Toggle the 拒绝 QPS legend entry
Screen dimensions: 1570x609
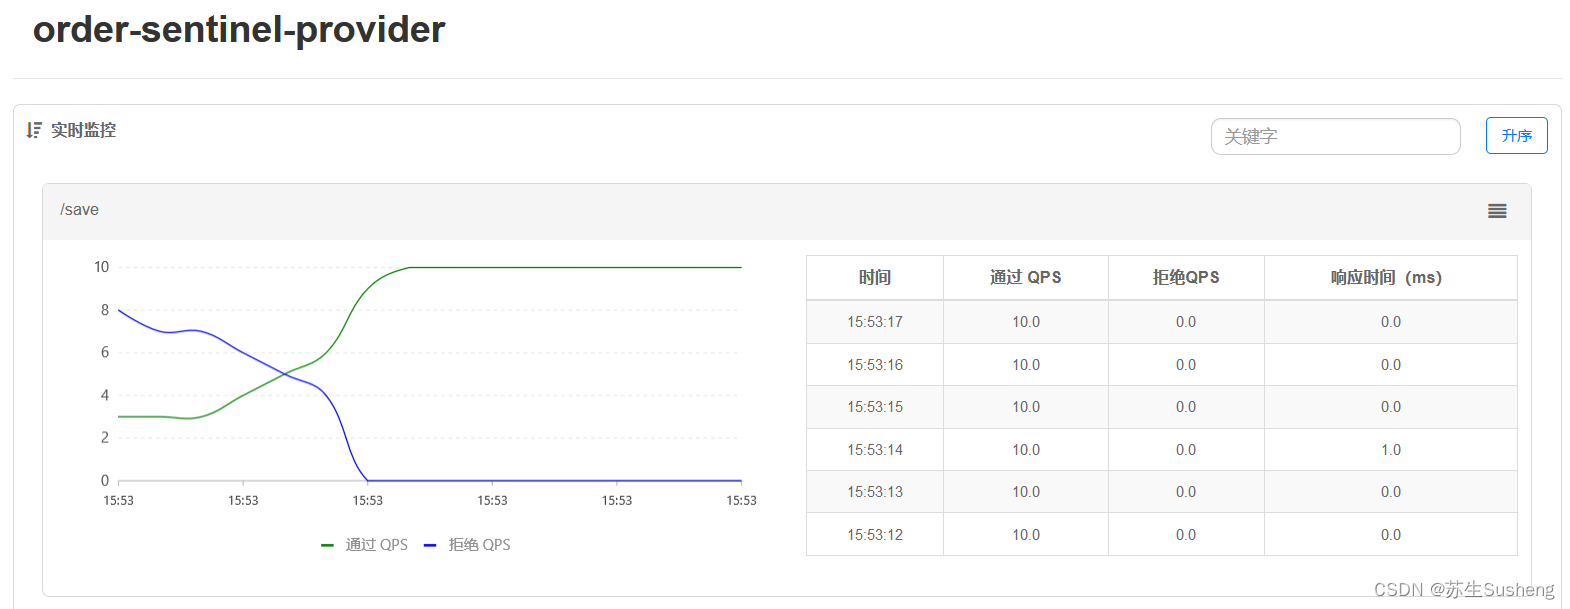click(x=467, y=545)
